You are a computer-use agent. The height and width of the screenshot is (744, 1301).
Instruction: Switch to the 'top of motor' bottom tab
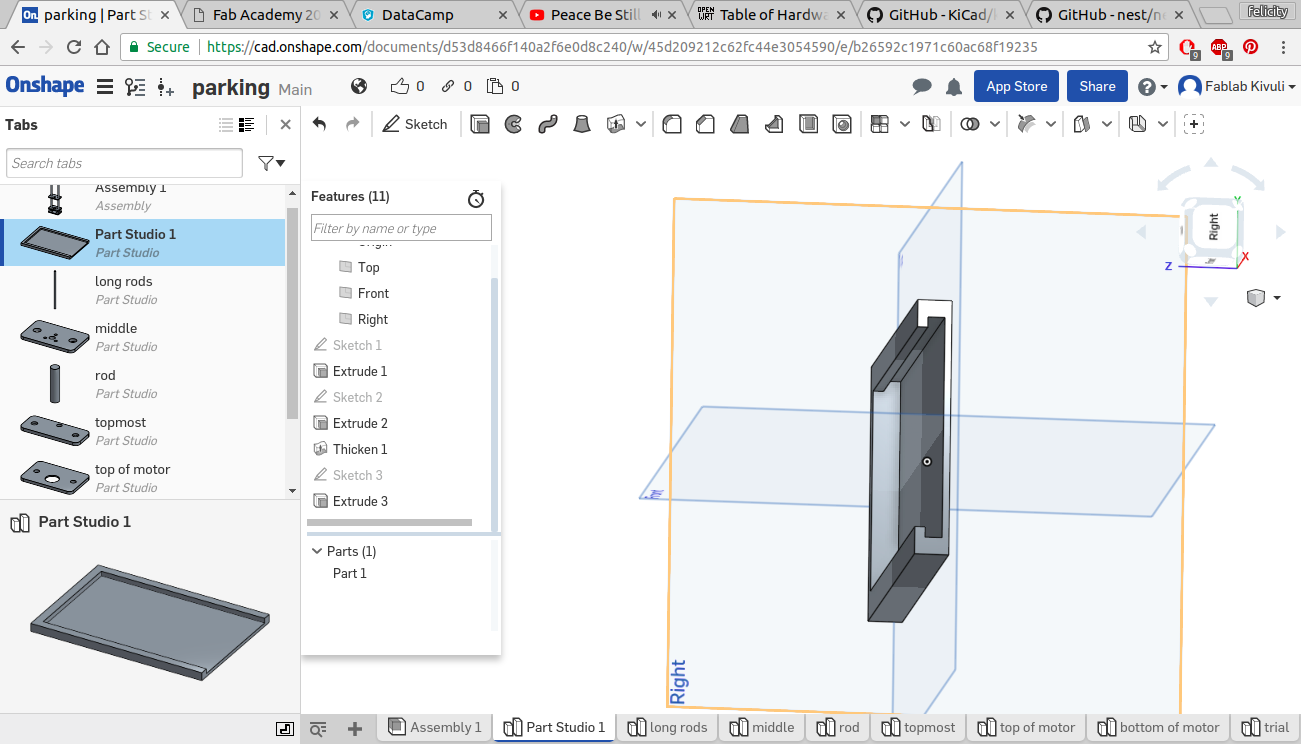pyautogui.click(x=1026, y=727)
